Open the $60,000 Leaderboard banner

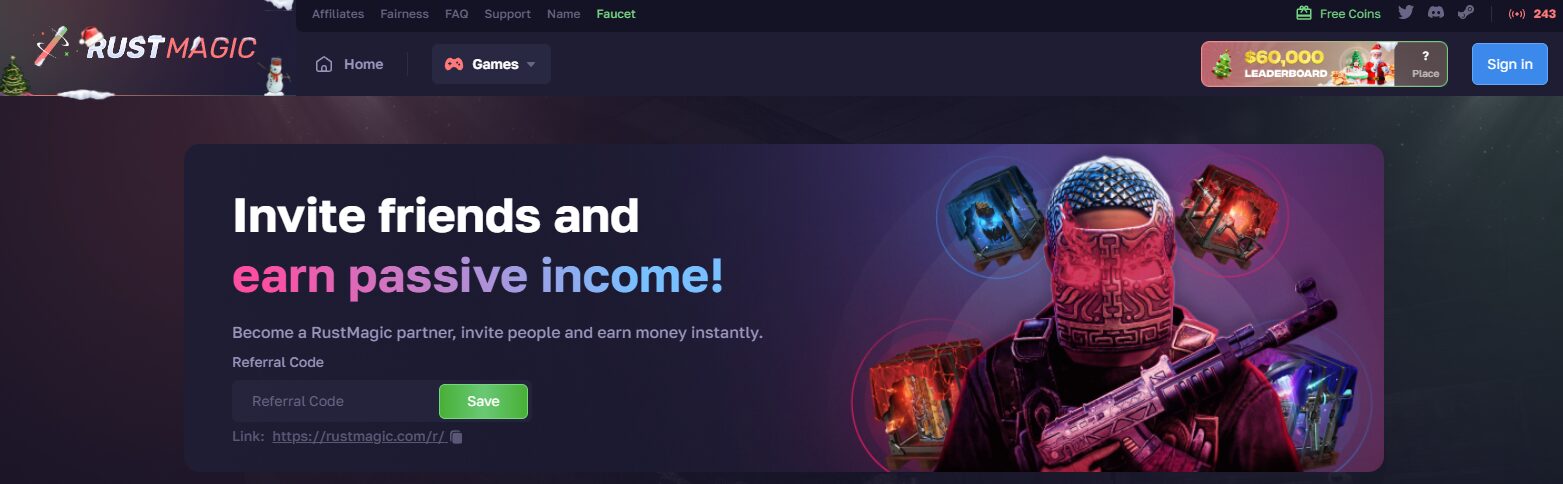click(1324, 64)
